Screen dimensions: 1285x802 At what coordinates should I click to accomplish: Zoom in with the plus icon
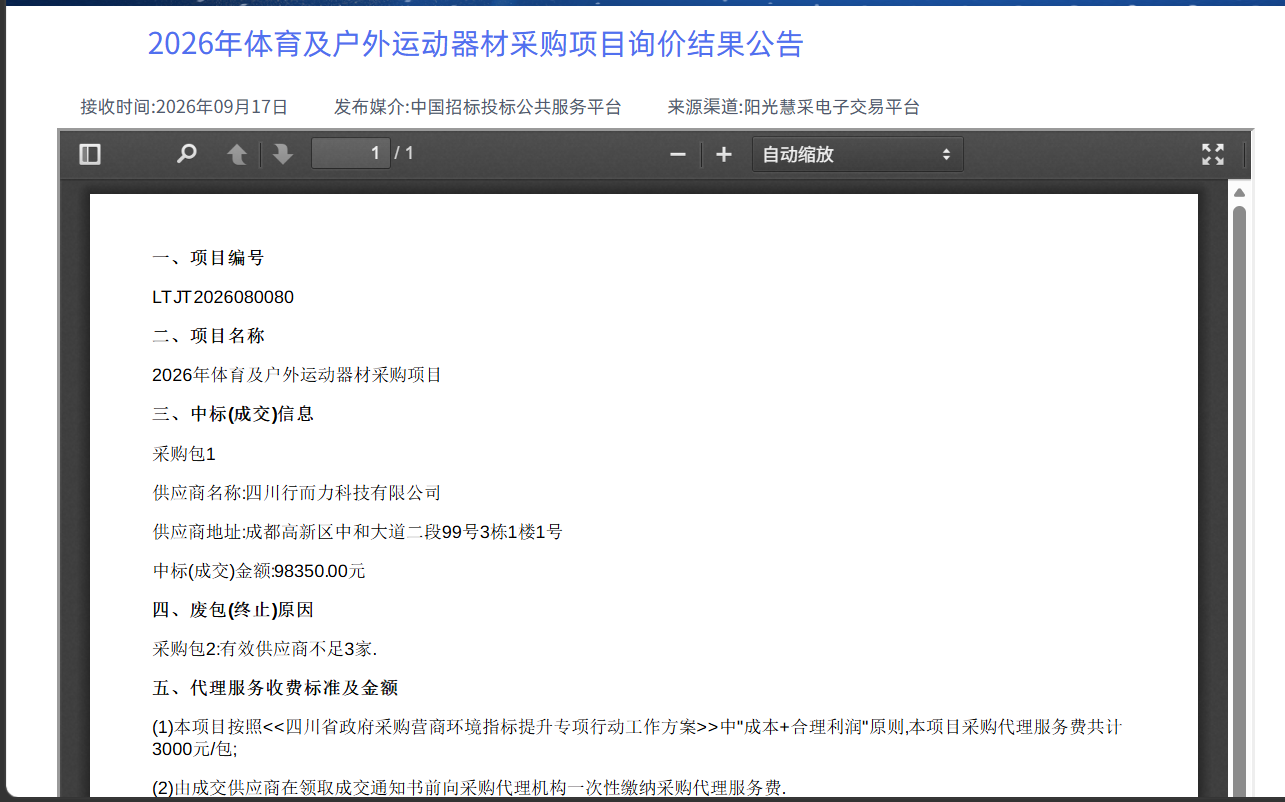pyautogui.click(x=724, y=154)
